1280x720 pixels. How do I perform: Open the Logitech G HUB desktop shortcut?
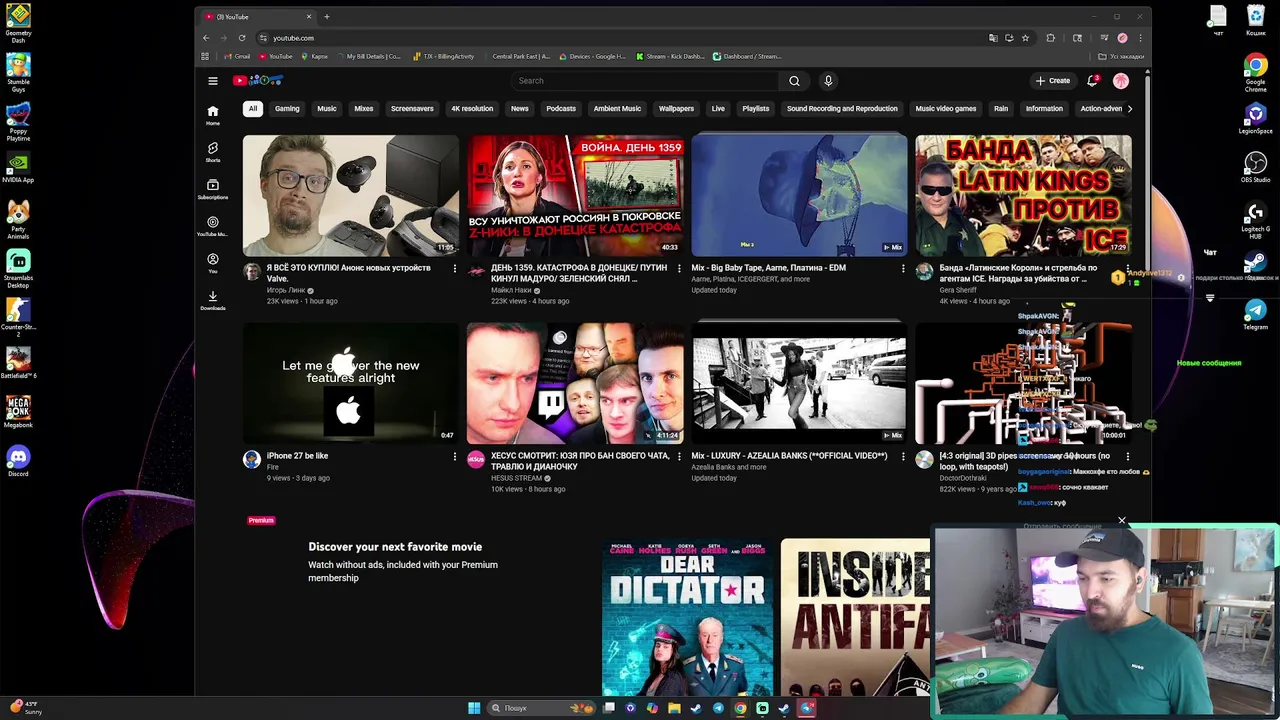[1255, 220]
